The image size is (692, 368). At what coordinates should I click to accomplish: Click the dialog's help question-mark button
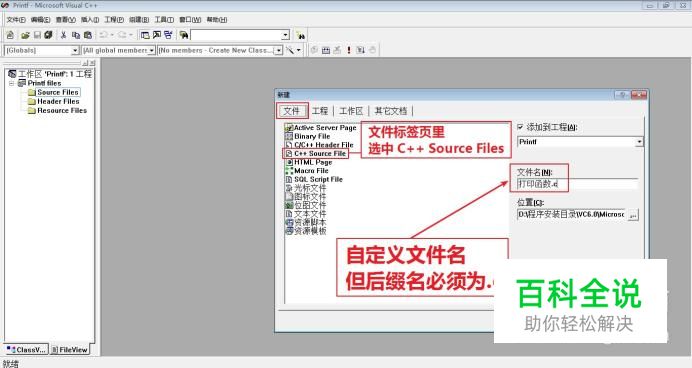[x=622, y=95]
